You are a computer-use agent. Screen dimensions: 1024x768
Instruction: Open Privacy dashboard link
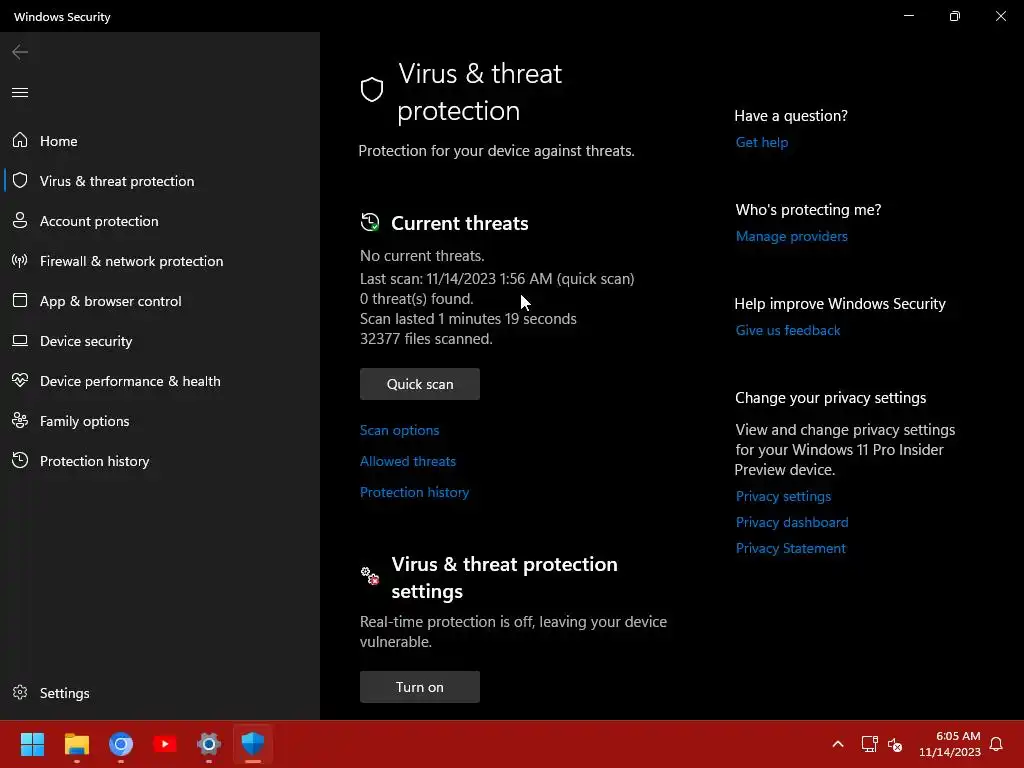pos(792,522)
